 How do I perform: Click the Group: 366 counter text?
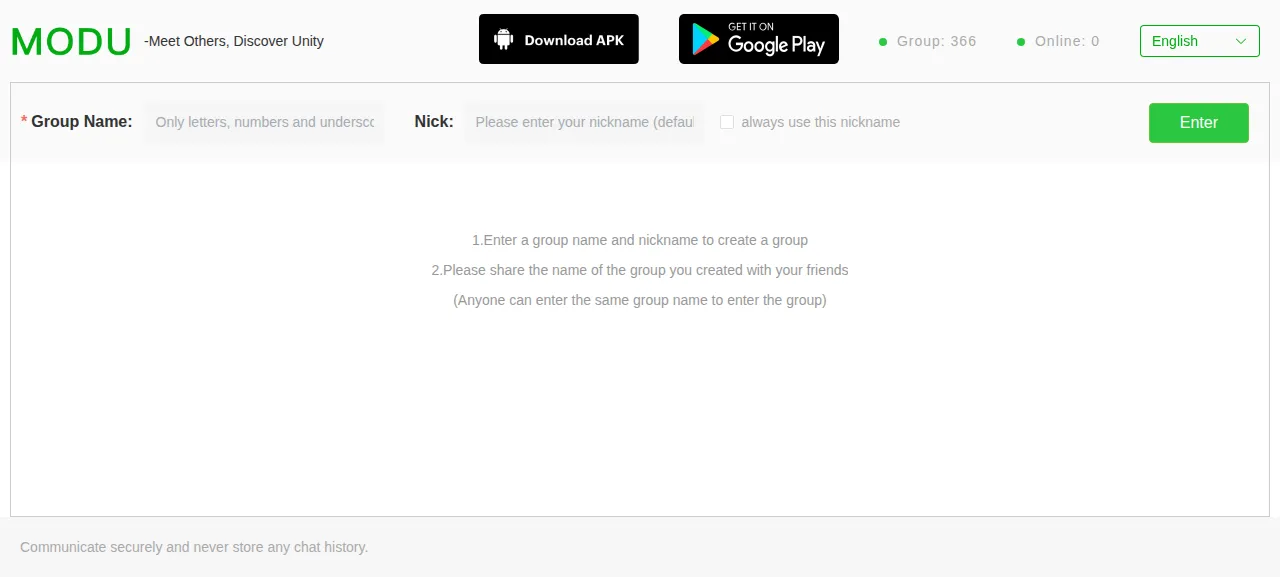(x=937, y=41)
